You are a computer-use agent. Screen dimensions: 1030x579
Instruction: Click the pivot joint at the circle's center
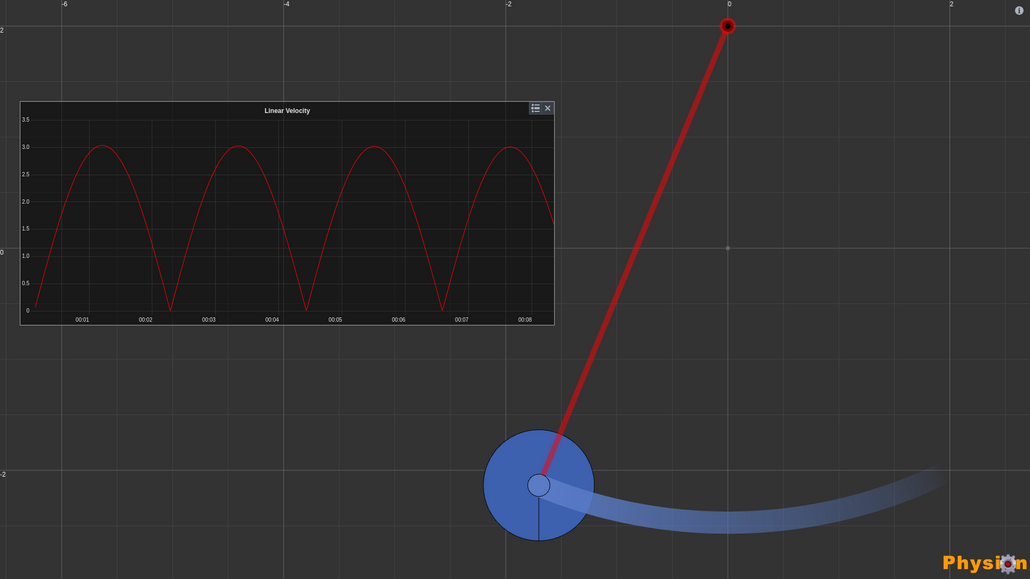539,486
